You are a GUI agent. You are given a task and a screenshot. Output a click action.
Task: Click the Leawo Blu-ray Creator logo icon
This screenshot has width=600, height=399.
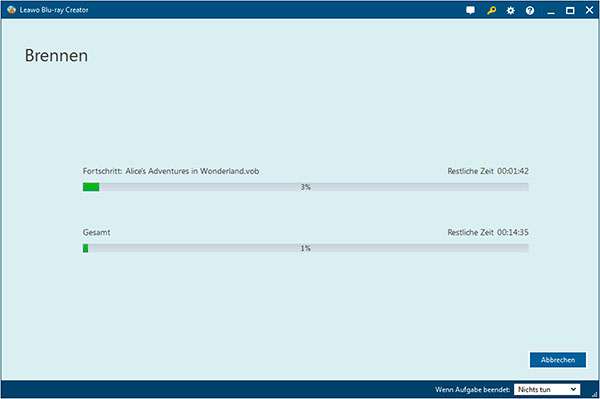pos(11,10)
